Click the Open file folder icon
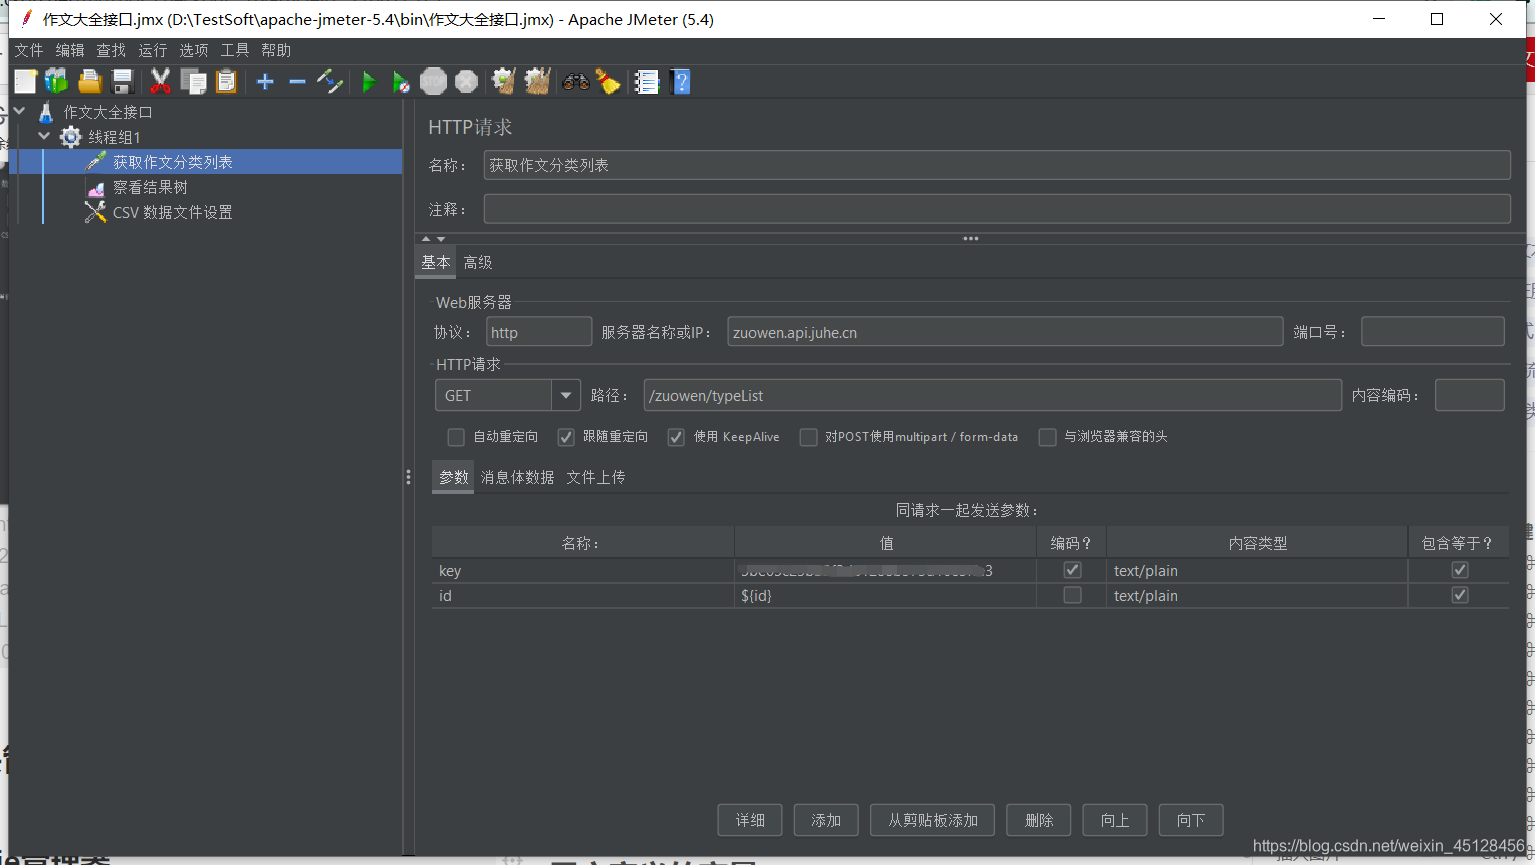 (x=90, y=82)
